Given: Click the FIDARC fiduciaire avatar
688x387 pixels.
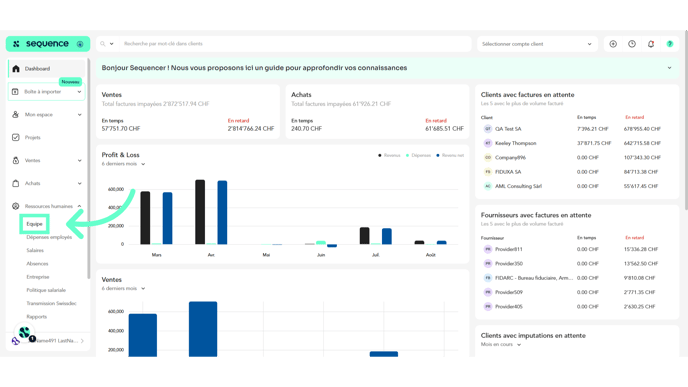Looking at the screenshot, I should tap(487, 278).
